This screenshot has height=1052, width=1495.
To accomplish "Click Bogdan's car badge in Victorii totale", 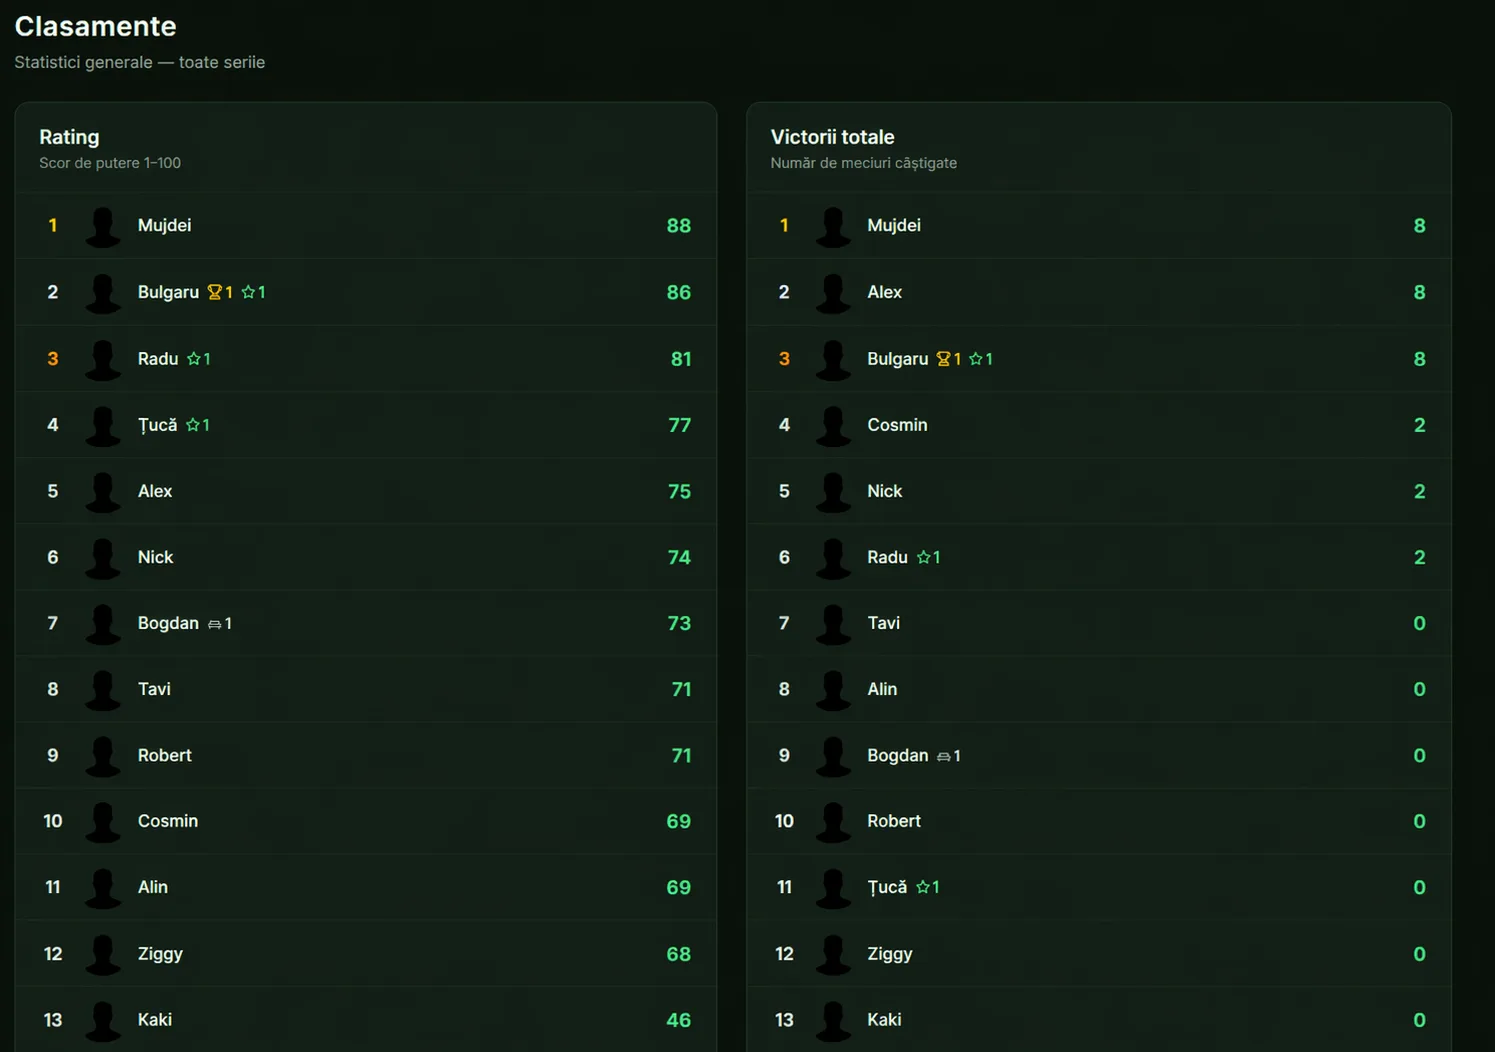I will click(943, 756).
